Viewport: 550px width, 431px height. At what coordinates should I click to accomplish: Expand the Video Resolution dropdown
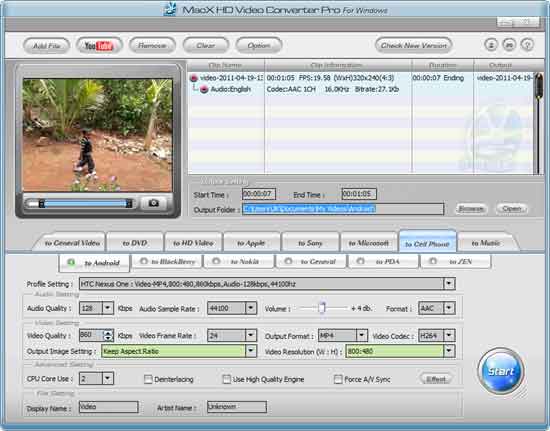[x=449, y=351]
